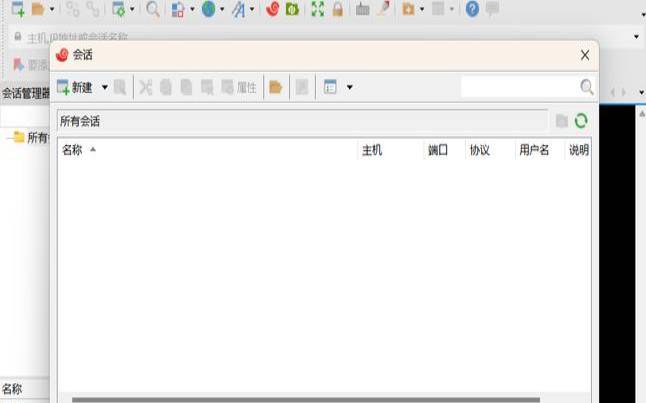The width and height of the screenshot is (646, 403).
Task: Click the red Xshell swirl icon in main toolbar
Action: (272, 9)
